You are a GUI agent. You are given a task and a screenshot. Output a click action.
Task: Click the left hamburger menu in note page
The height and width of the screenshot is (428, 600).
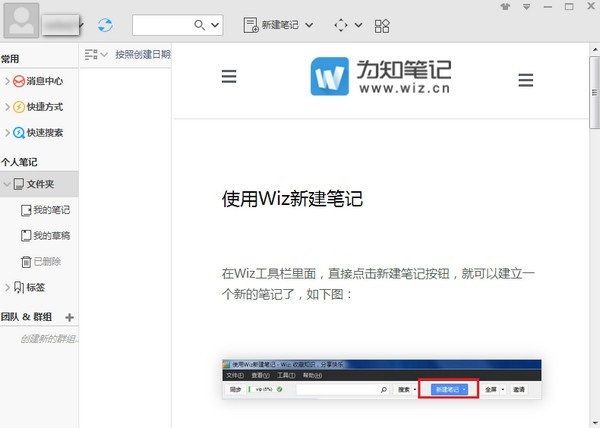coord(229,76)
